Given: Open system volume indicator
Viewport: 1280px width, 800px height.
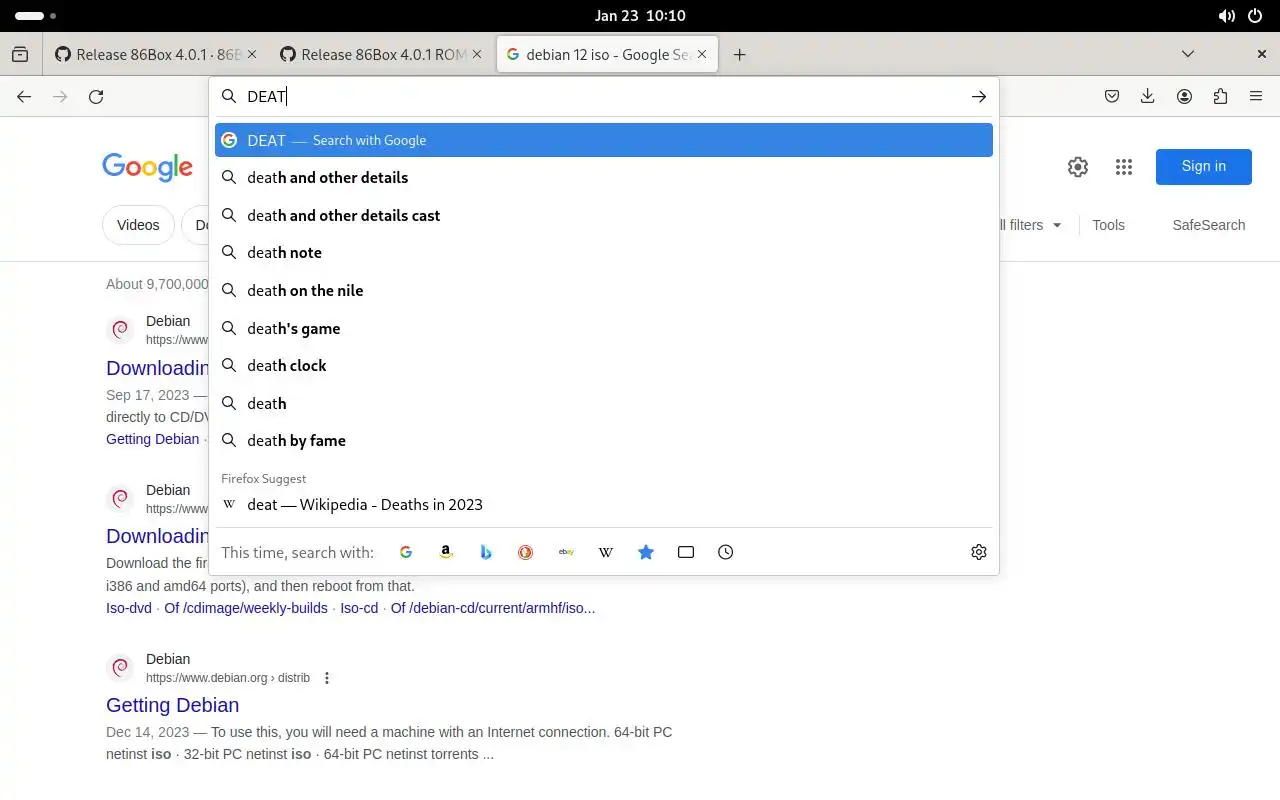Looking at the screenshot, I should click(1226, 16).
